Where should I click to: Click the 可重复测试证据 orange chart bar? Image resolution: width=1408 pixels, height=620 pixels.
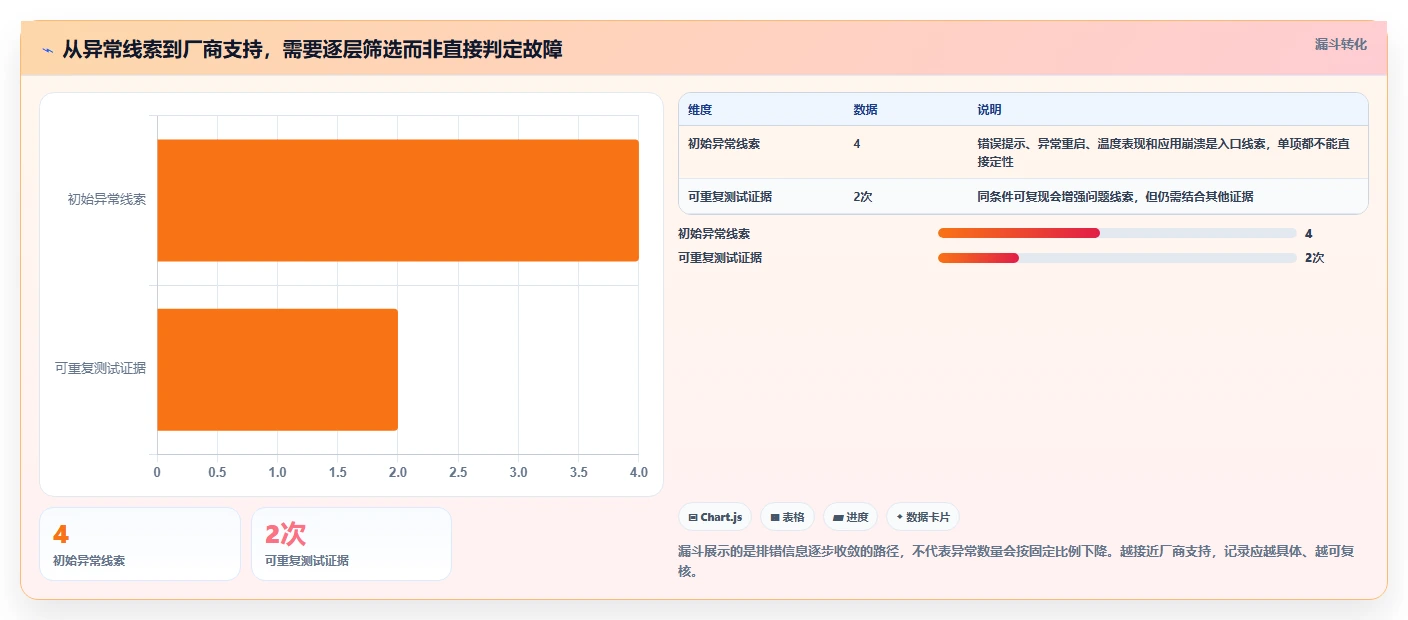[277, 369]
